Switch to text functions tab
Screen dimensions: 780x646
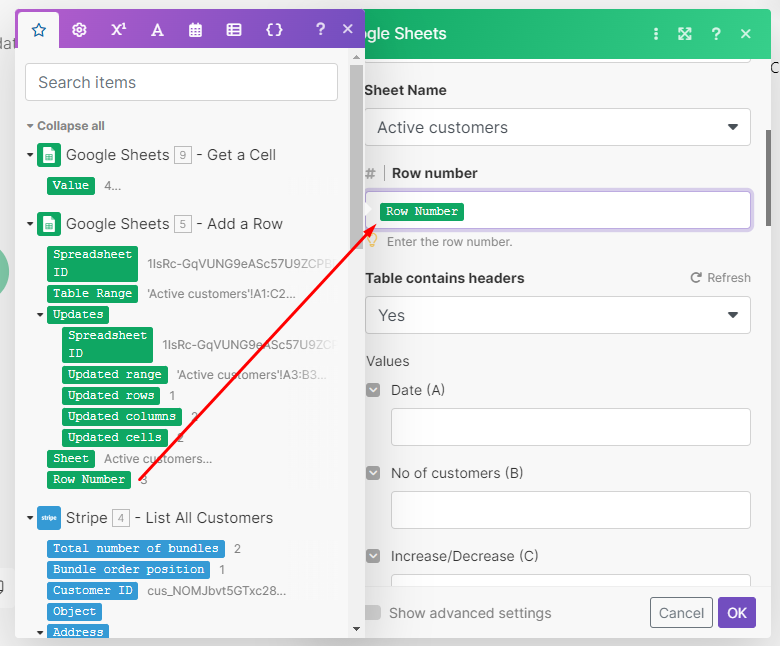157,30
